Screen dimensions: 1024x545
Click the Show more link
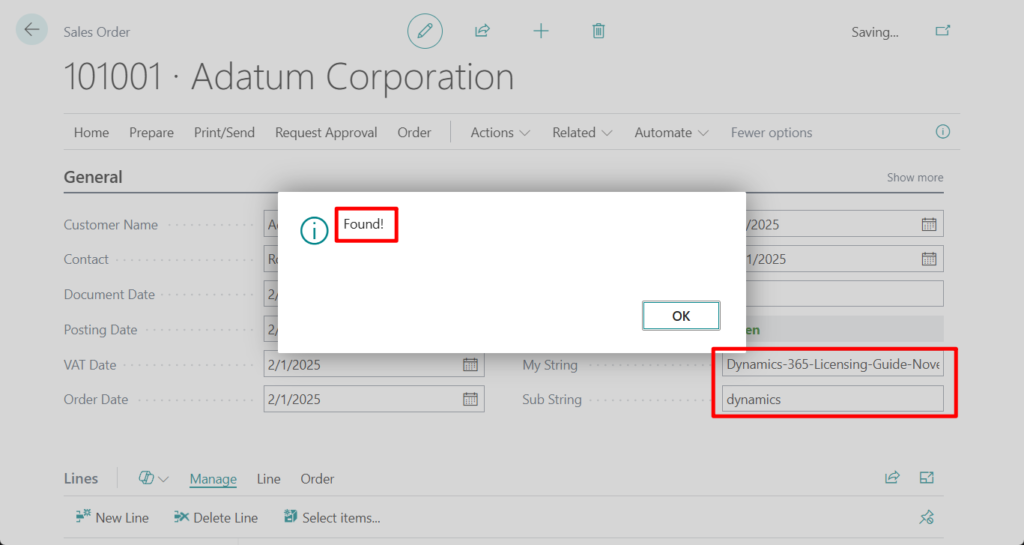click(914, 177)
